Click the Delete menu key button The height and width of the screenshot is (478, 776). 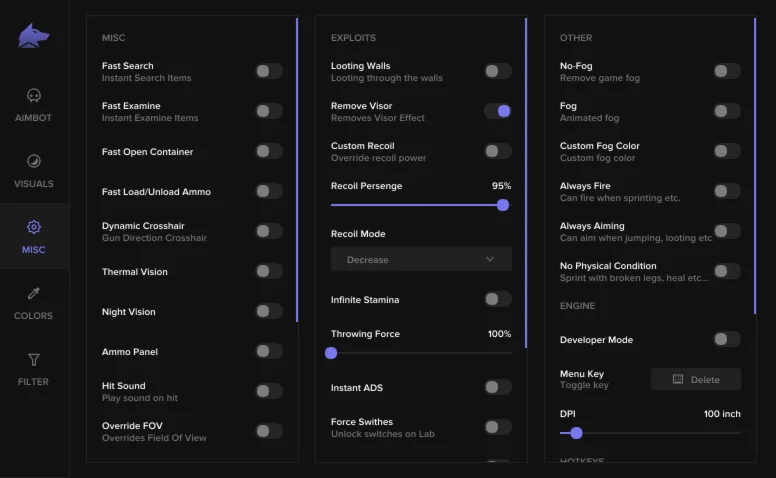[x=696, y=379]
